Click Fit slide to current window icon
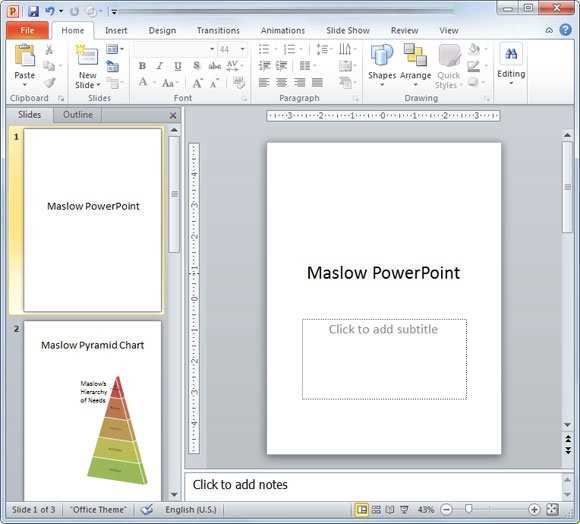580x524 pixels. (552, 510)
